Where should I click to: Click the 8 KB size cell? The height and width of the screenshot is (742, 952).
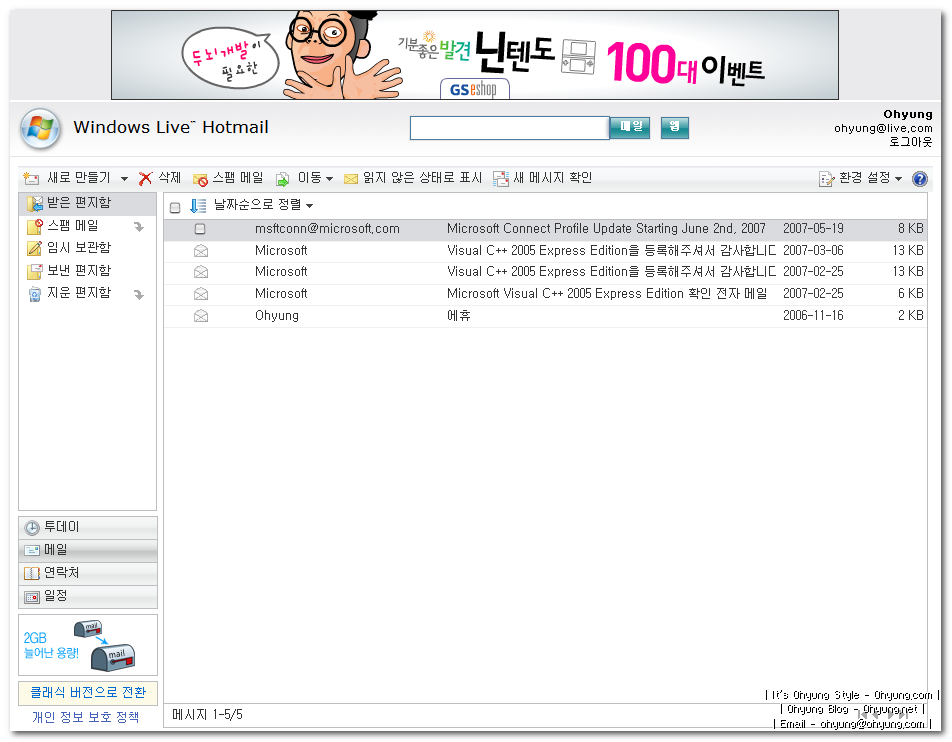pos(911,229)
